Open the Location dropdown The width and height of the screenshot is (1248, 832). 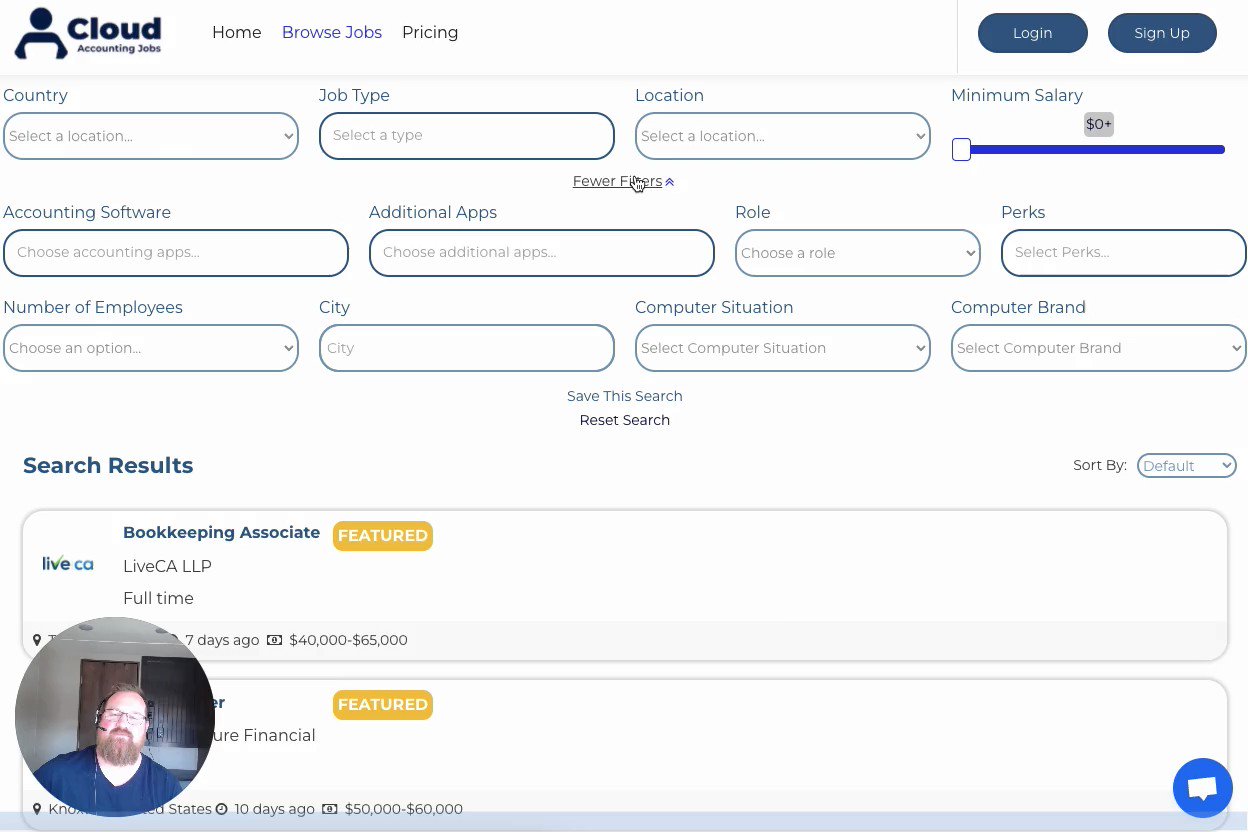click(783, 136)
